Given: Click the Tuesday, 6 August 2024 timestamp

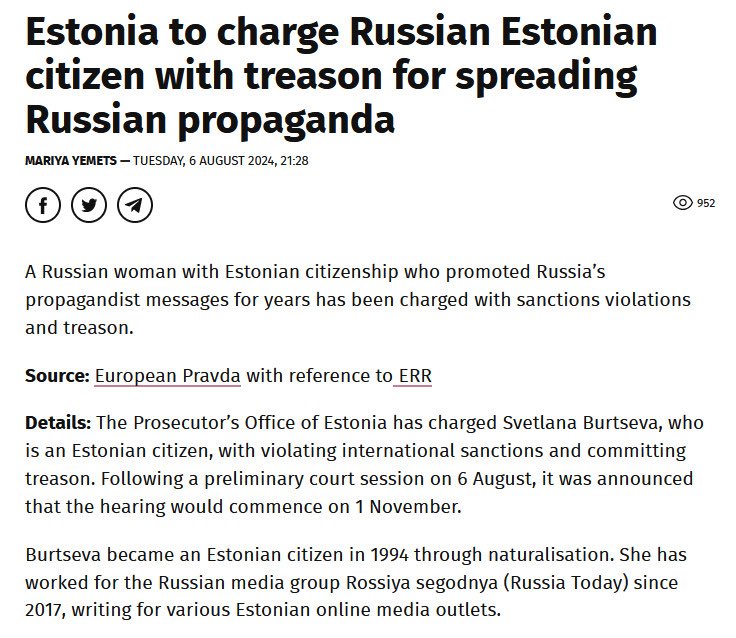Looking at the screenshot, I should tap(221, 161).
